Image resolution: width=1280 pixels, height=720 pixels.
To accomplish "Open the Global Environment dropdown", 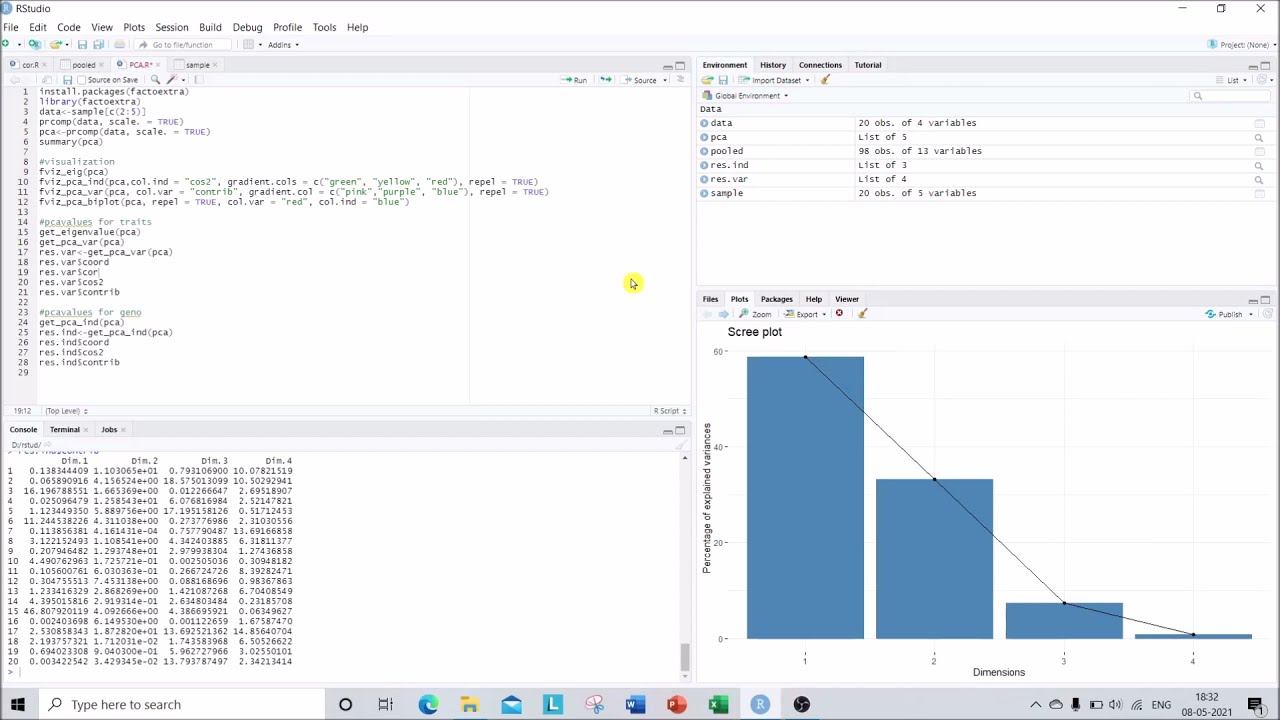I will (745, 95).
